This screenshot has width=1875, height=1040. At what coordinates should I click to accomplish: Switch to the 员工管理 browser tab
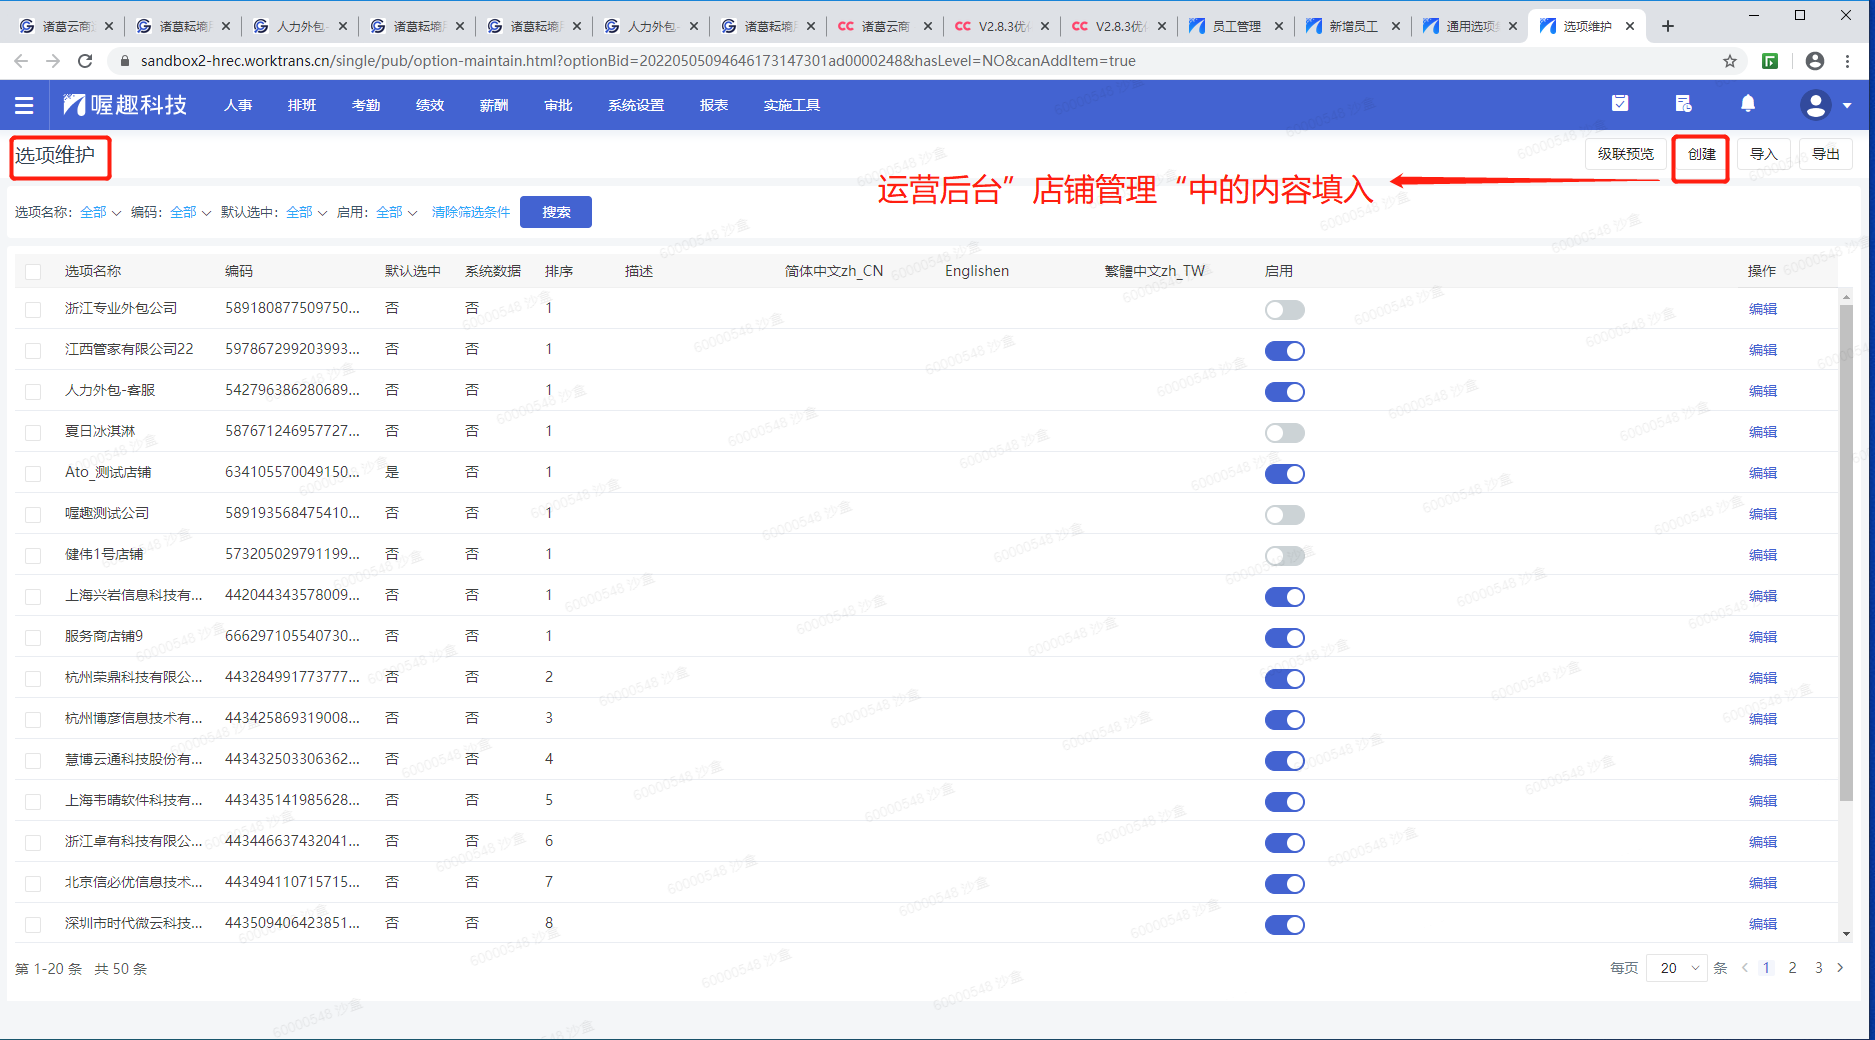[1235, 26]
